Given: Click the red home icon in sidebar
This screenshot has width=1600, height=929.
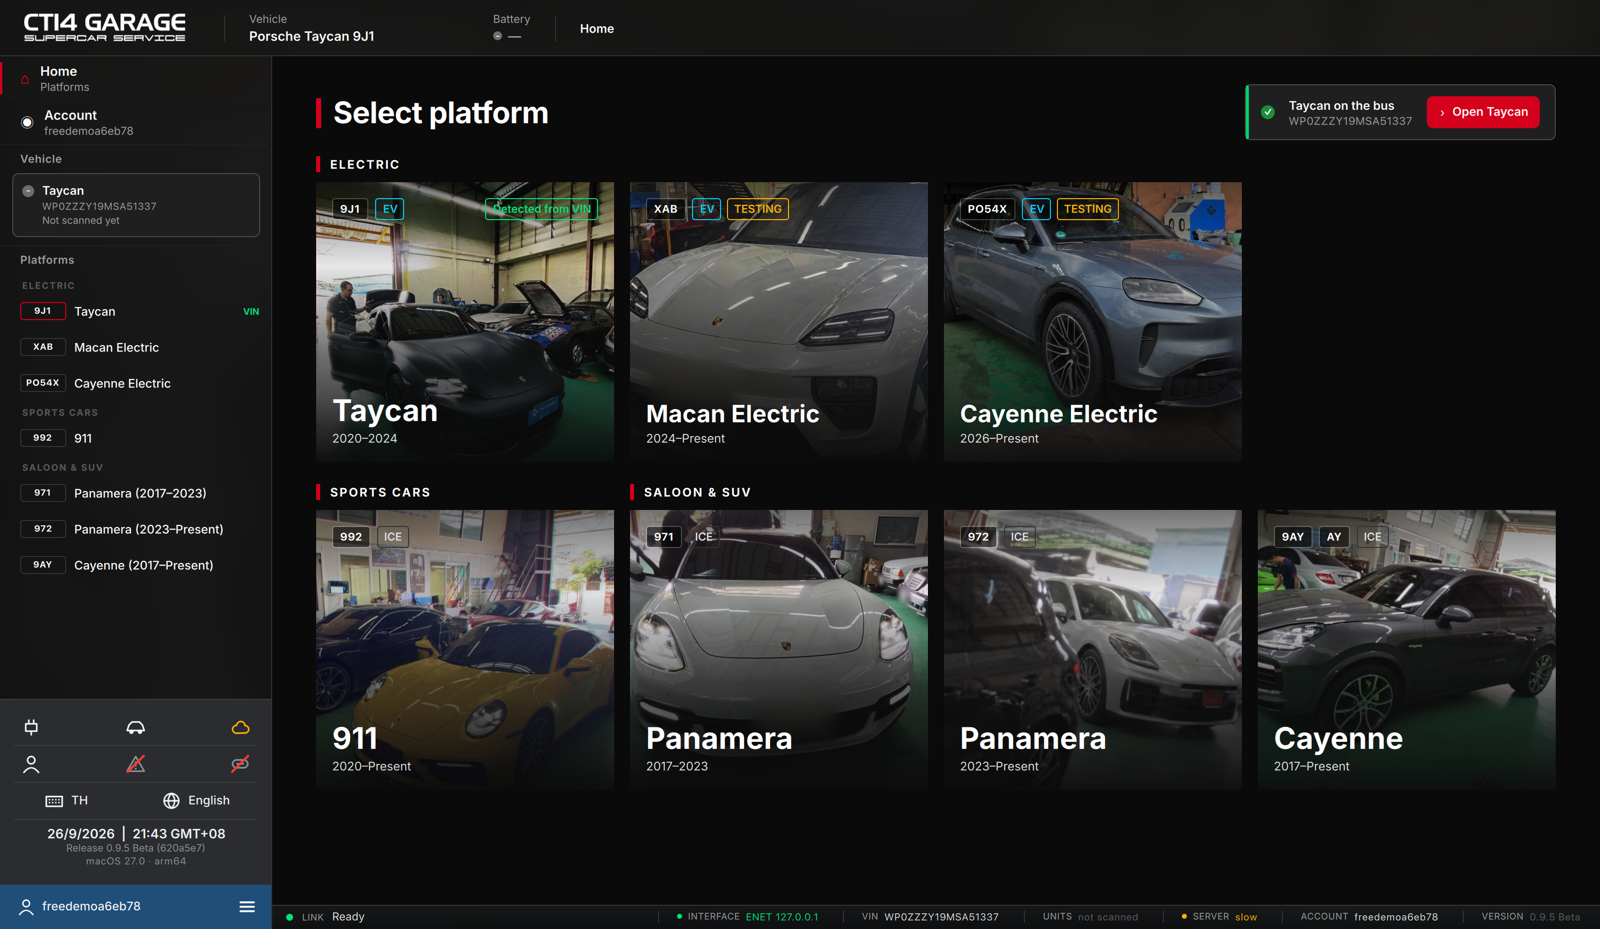Looking at the screenshot, I should (x=25, y=78).
